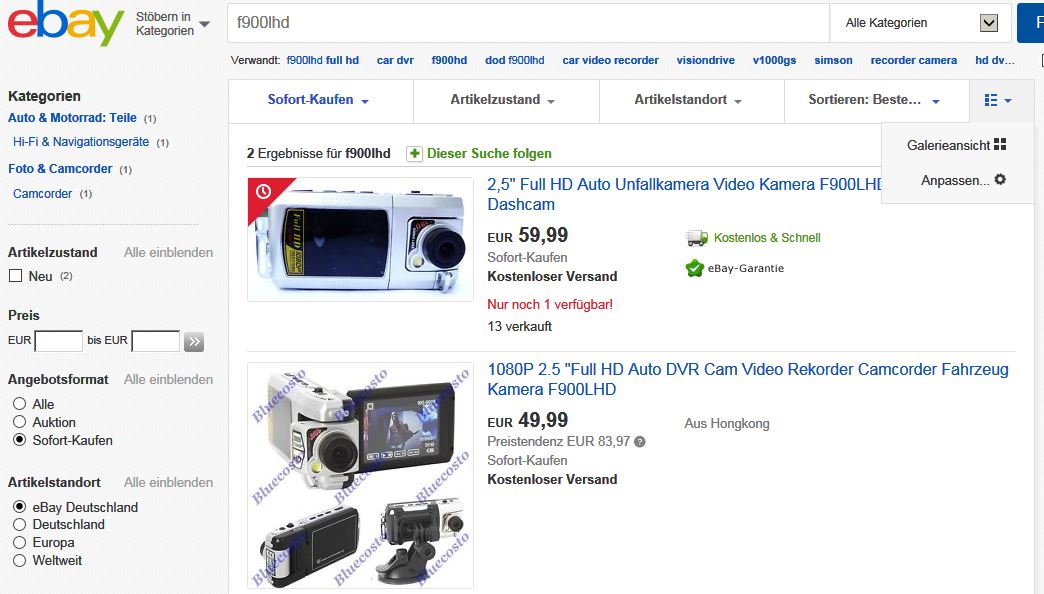Image resolution: width=1044 pixels, height=594 pixels.
Task: Check the Neu condition checkbox
Action: coord(15,276)
